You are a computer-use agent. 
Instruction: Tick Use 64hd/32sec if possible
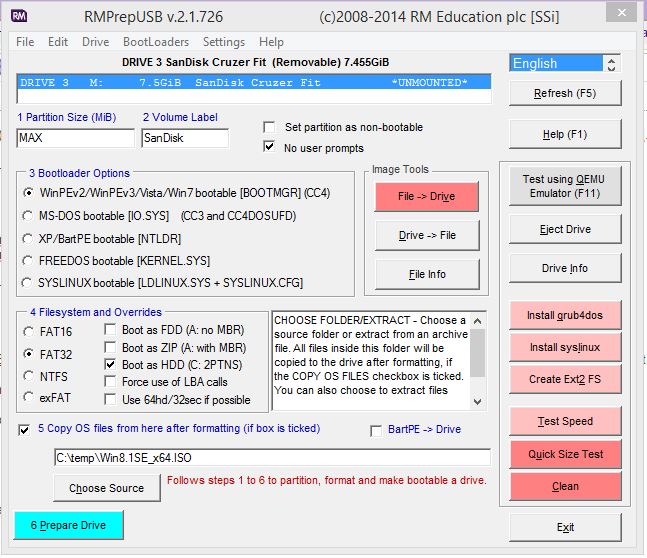coord(110,399)
